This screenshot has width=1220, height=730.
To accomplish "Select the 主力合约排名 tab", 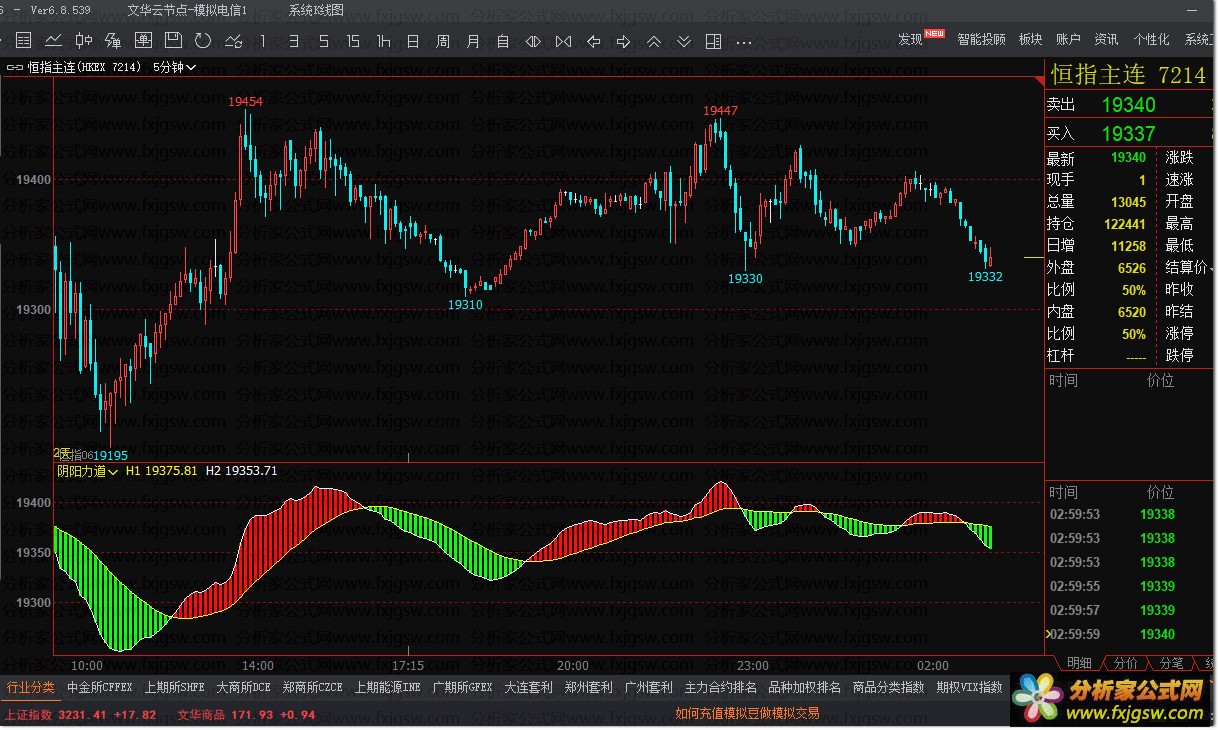I will coord(720,687).
